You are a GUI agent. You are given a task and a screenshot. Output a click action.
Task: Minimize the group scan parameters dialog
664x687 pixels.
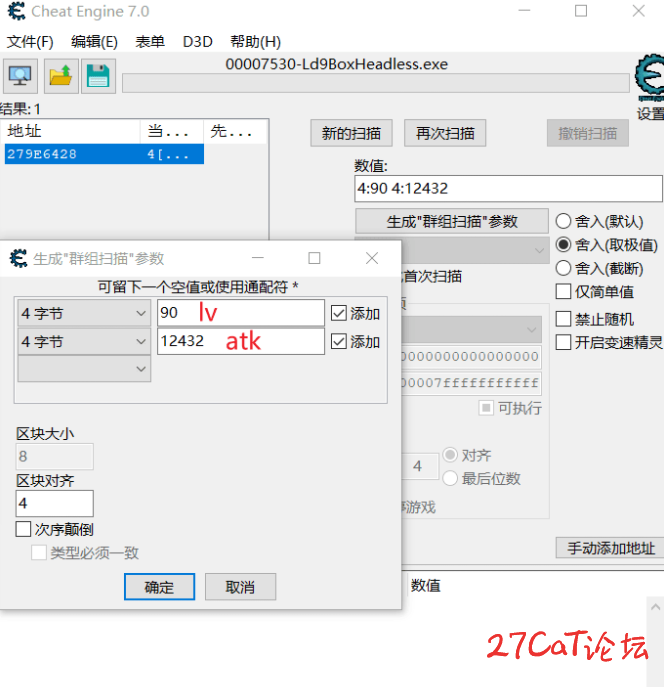point(258,258)
